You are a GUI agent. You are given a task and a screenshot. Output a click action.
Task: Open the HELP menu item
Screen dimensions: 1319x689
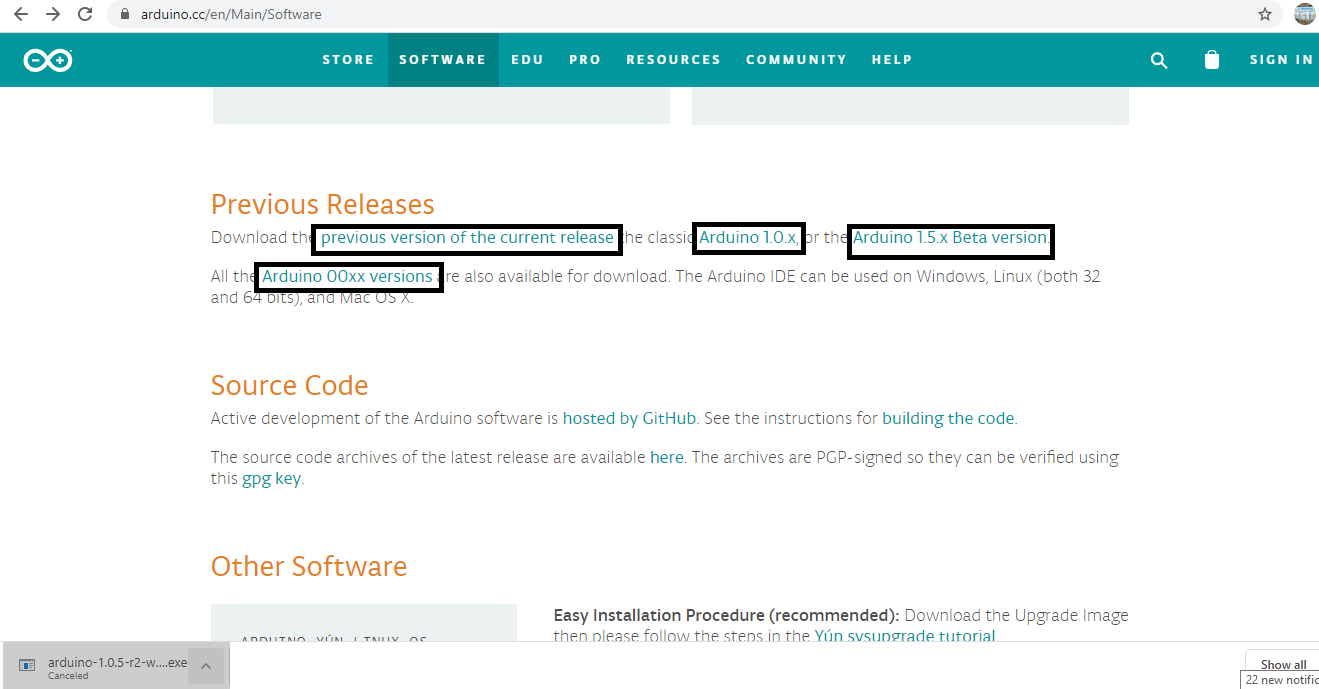[891, 60]
